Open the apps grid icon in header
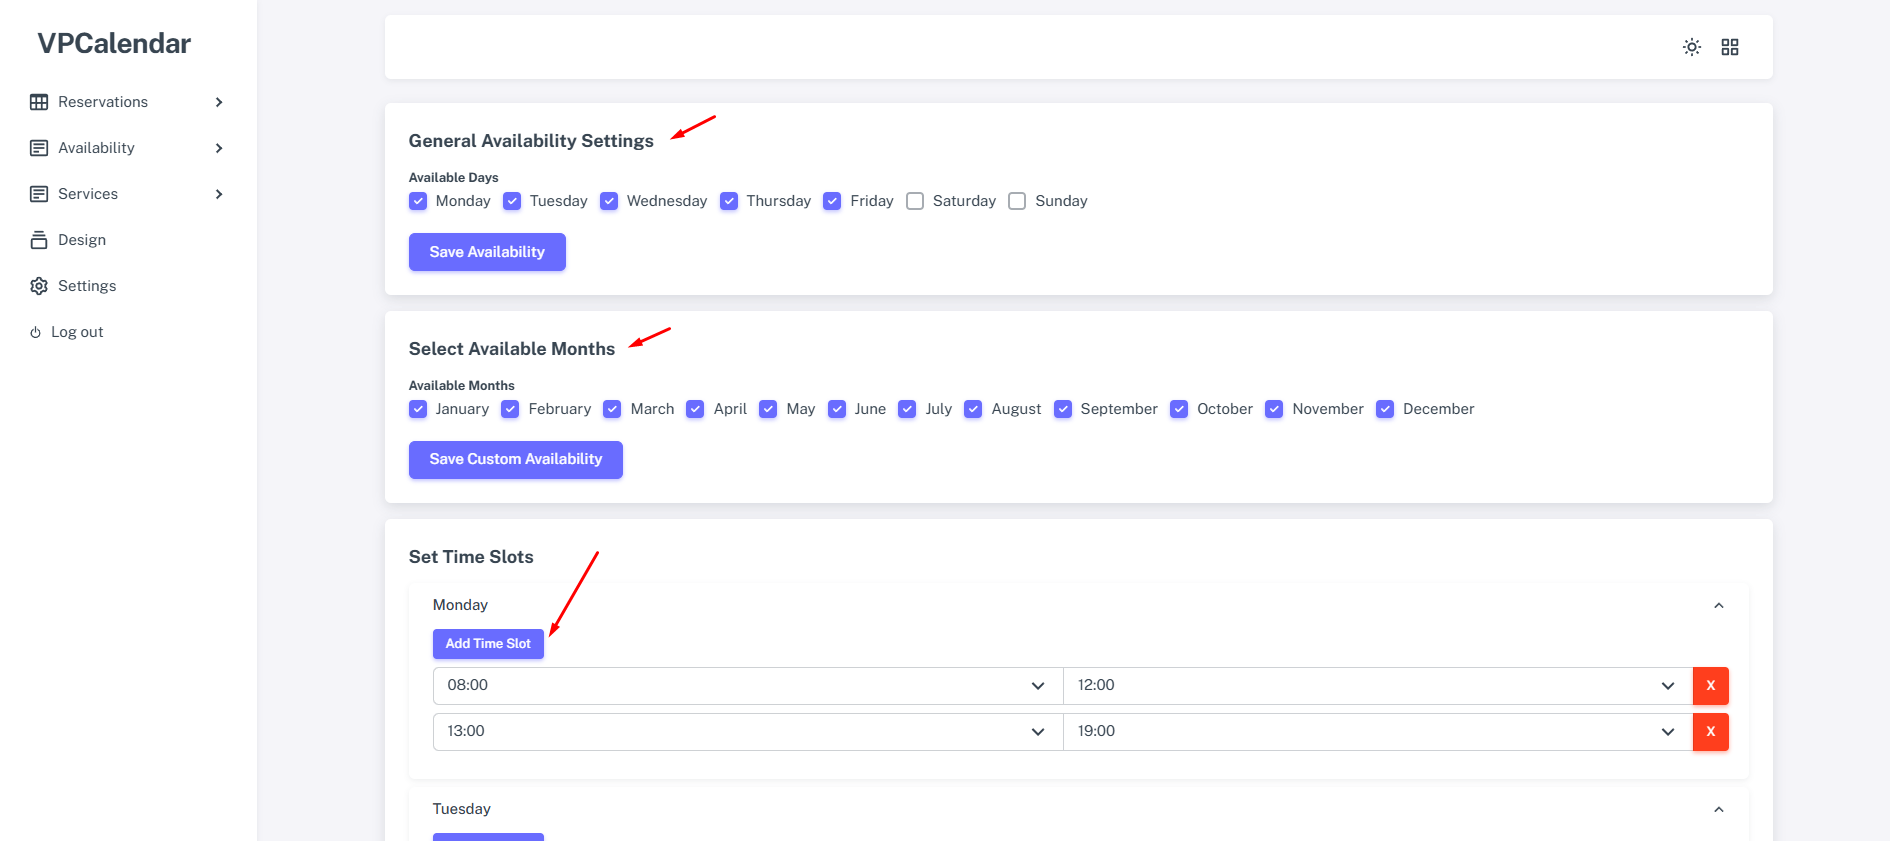The width and height of the screenshot is (1890, 841). point(1729,47)
